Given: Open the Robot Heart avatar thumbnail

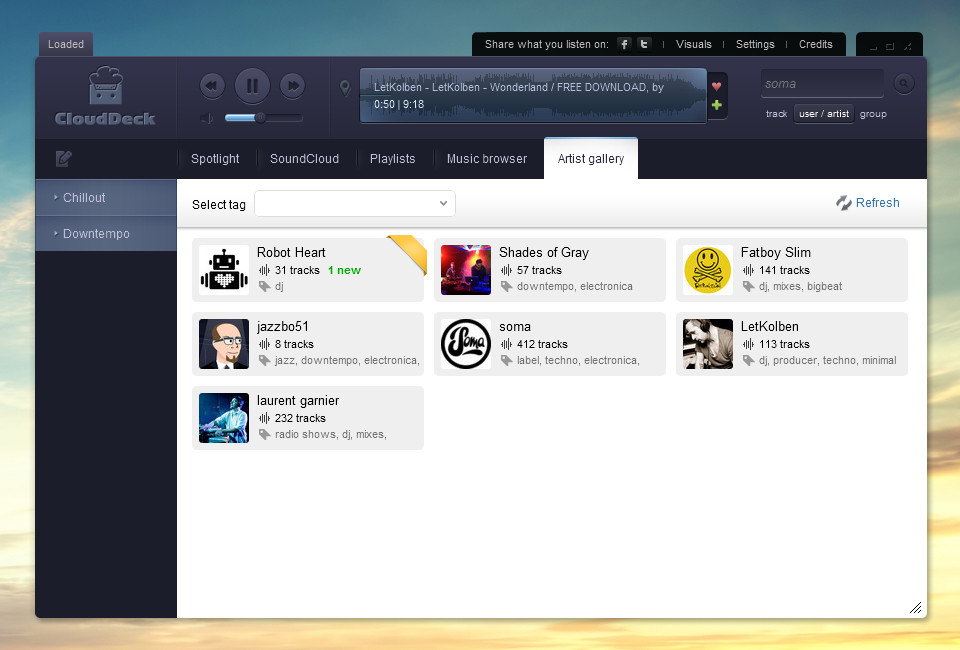Looking at the screenshot, I should tap(224, 270).
